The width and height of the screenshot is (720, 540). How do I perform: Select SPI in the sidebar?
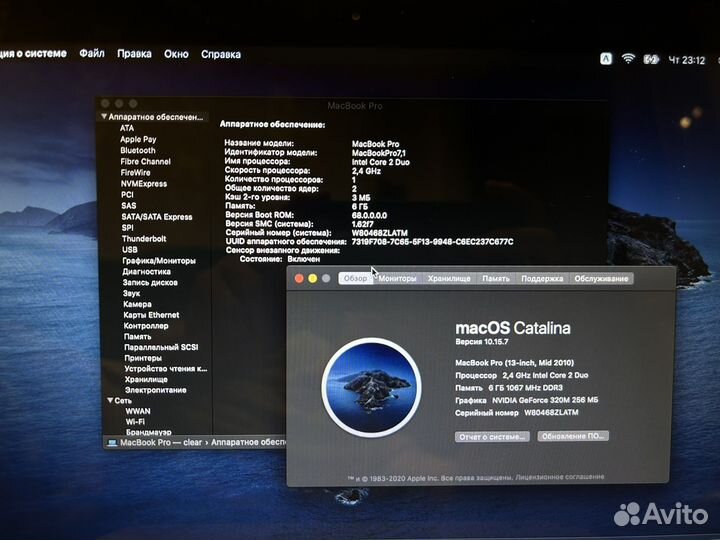tap(128, 228)
